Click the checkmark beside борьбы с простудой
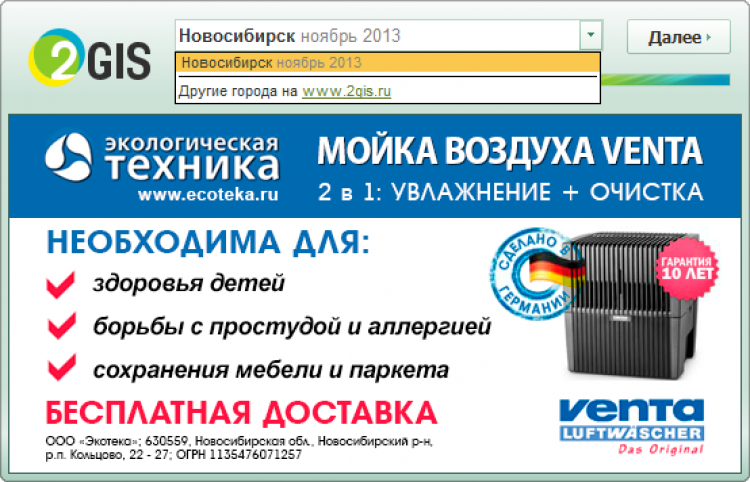Image resolution: width=750 pixels, height=482 pixels. point(62,326)
